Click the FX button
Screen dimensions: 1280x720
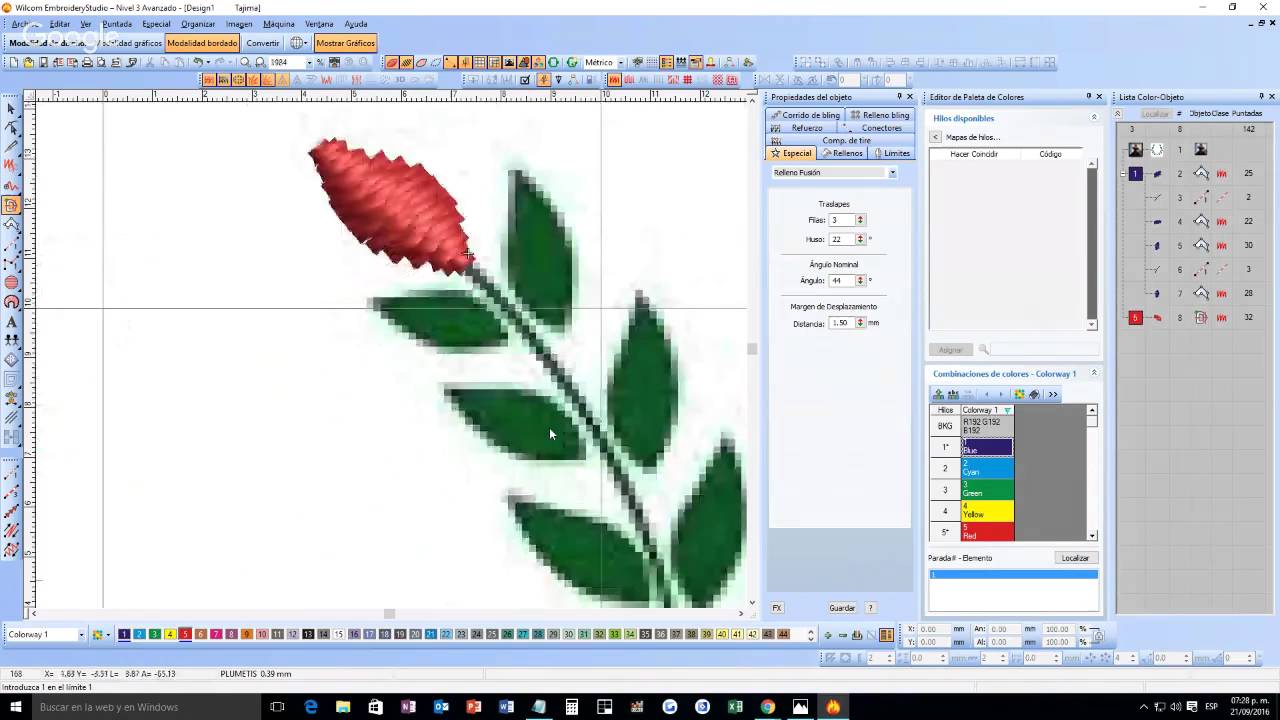pos(777,608)
